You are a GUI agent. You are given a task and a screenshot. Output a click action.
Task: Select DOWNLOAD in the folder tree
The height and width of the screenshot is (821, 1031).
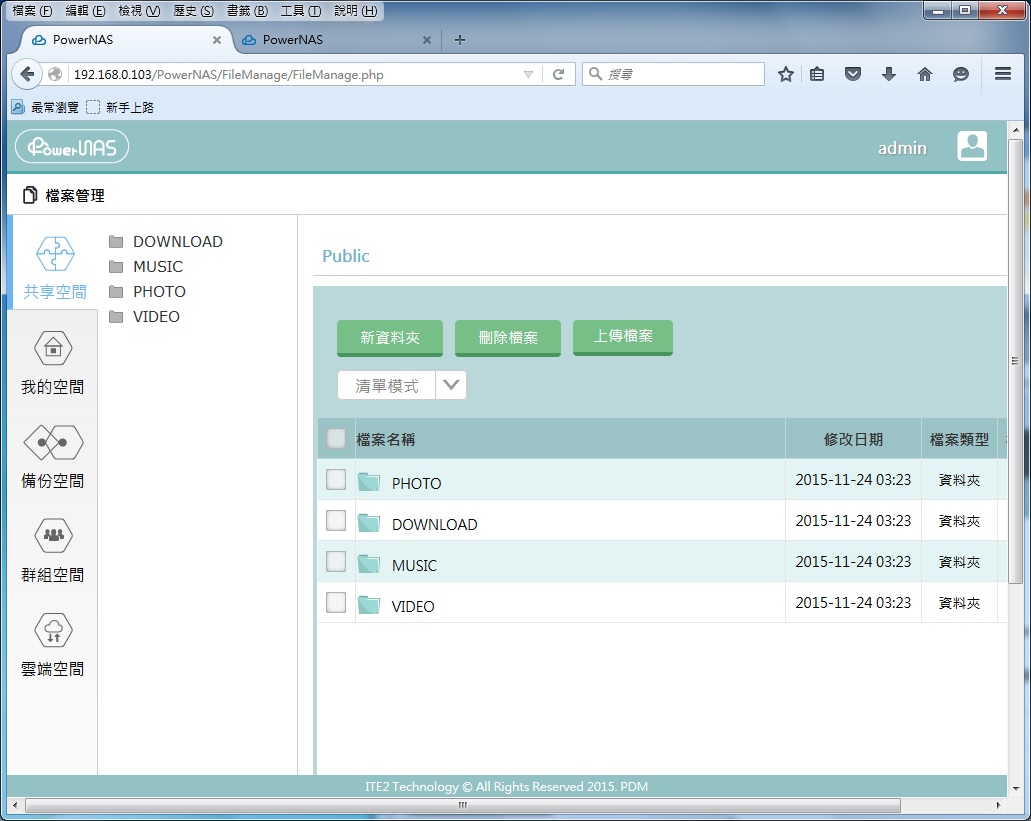[x=178, y=242]
